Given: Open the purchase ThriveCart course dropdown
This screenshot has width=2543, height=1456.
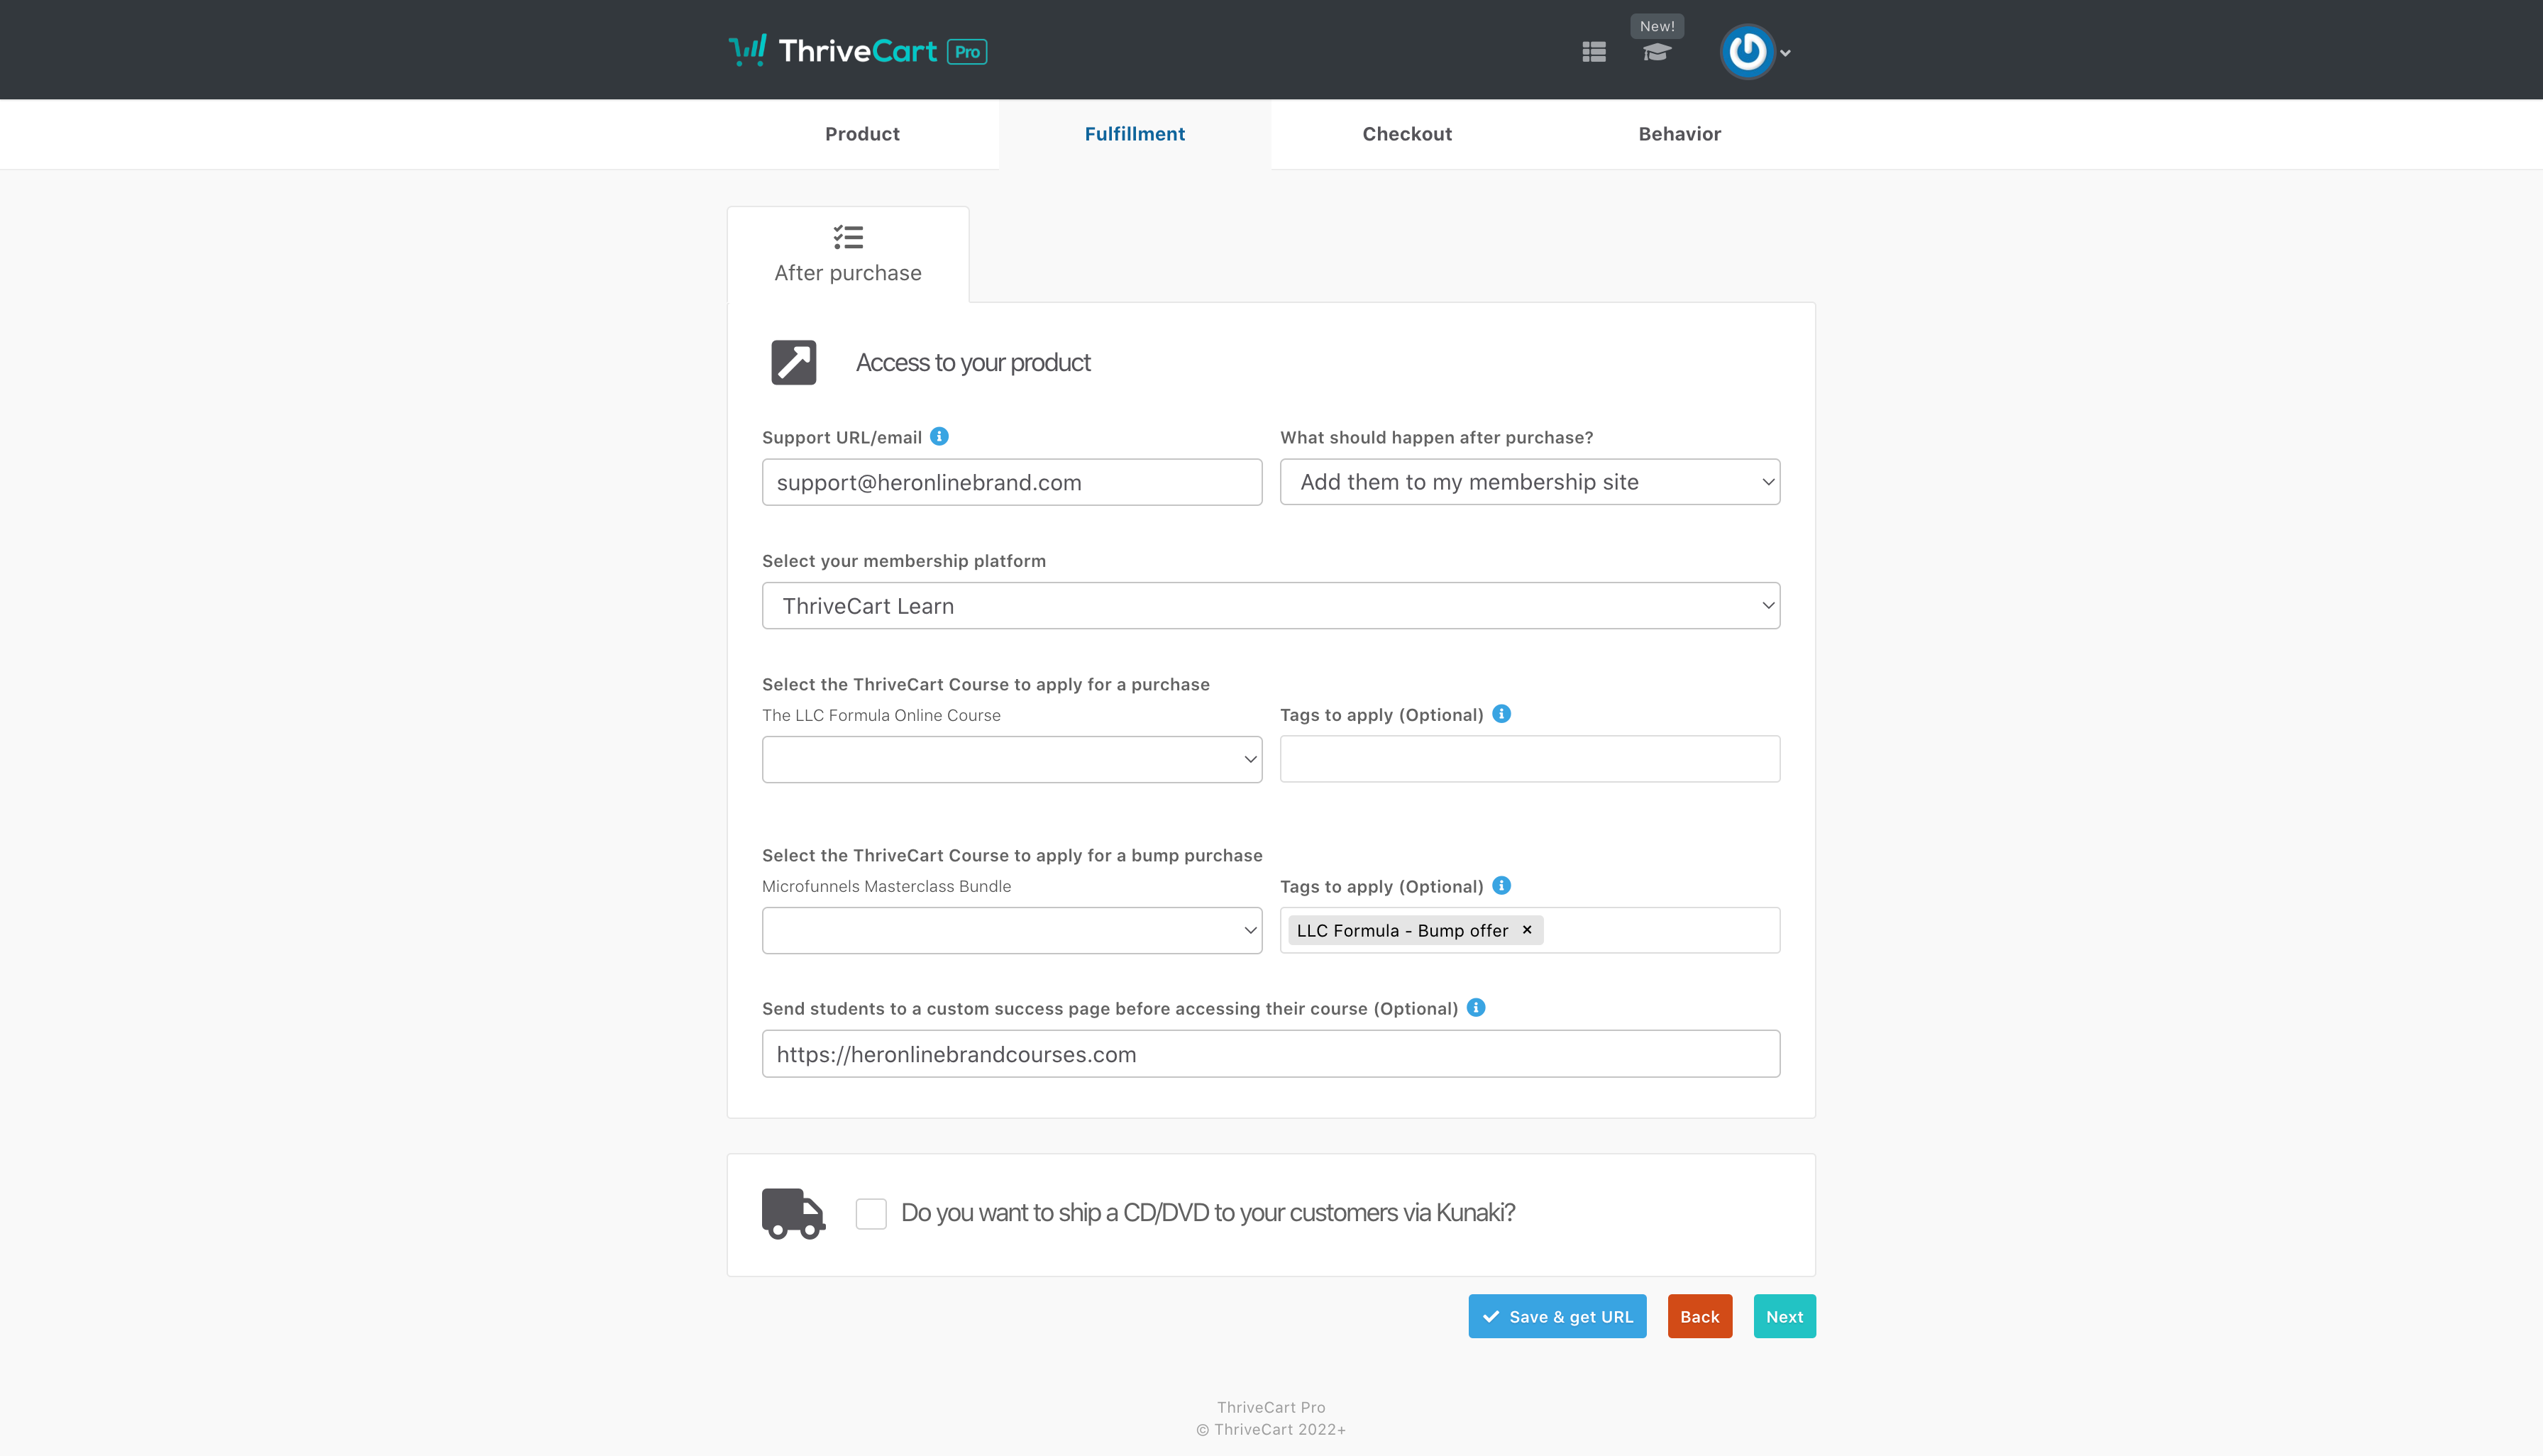Looking at the screenshot, I should tap(1011, 760).
